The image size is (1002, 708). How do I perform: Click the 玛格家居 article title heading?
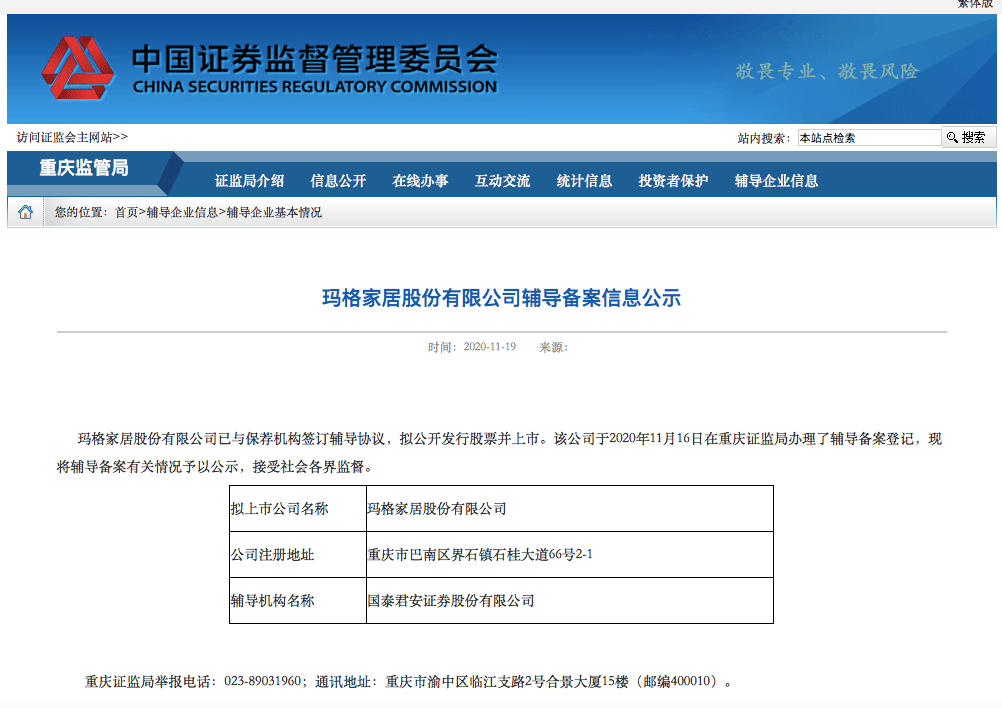click(x=500, y=298)
